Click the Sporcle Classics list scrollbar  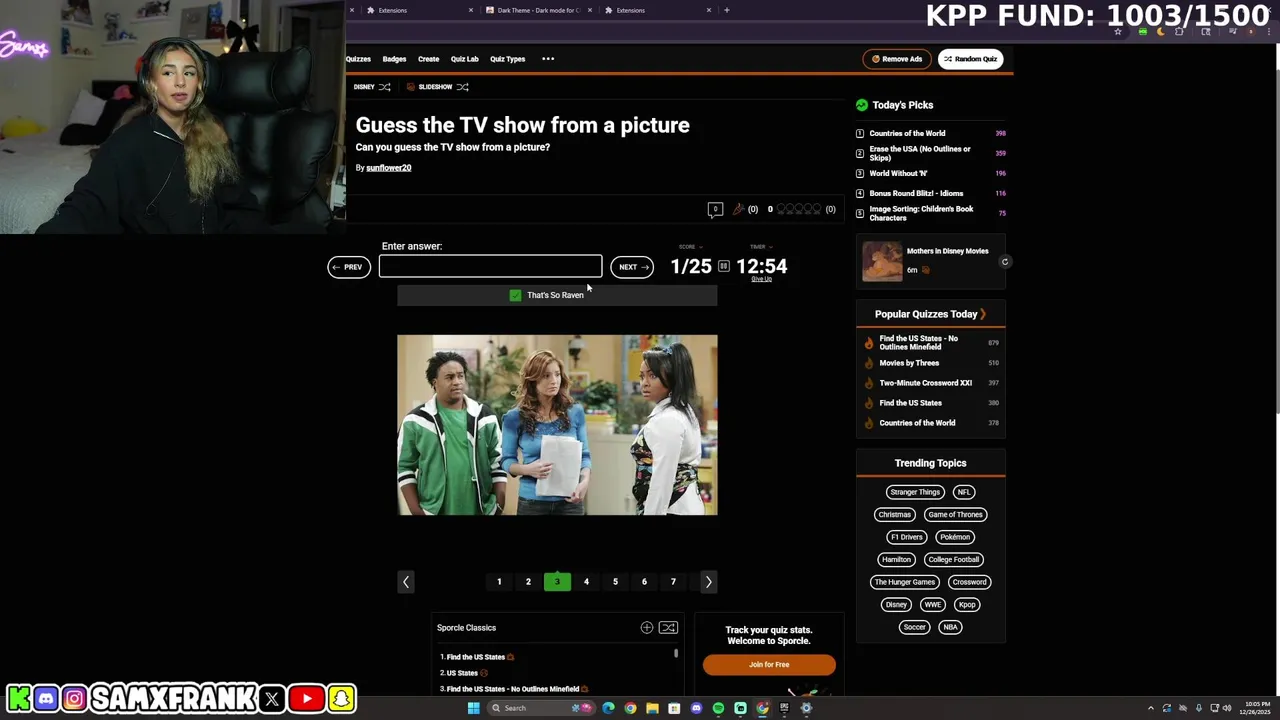tap(676, 653)
